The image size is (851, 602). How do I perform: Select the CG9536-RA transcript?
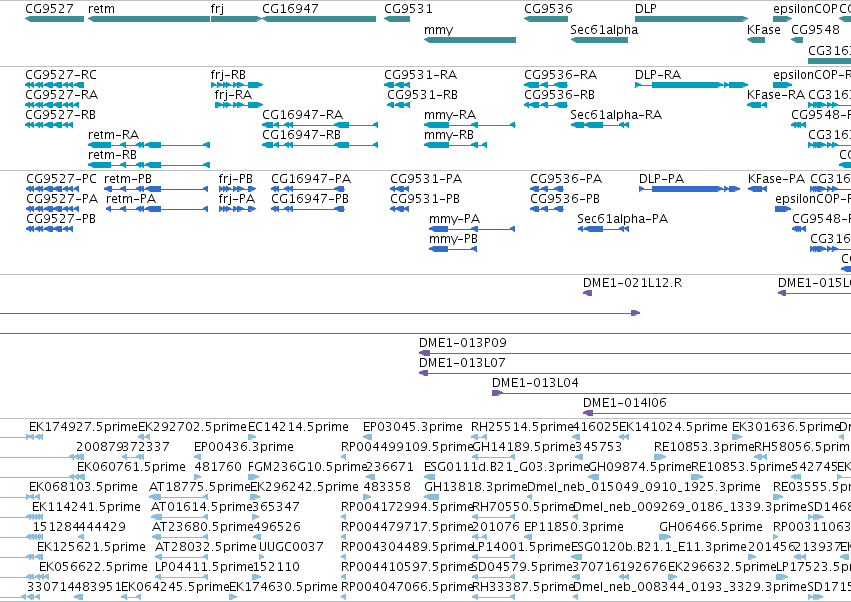(x=545, y=85)
